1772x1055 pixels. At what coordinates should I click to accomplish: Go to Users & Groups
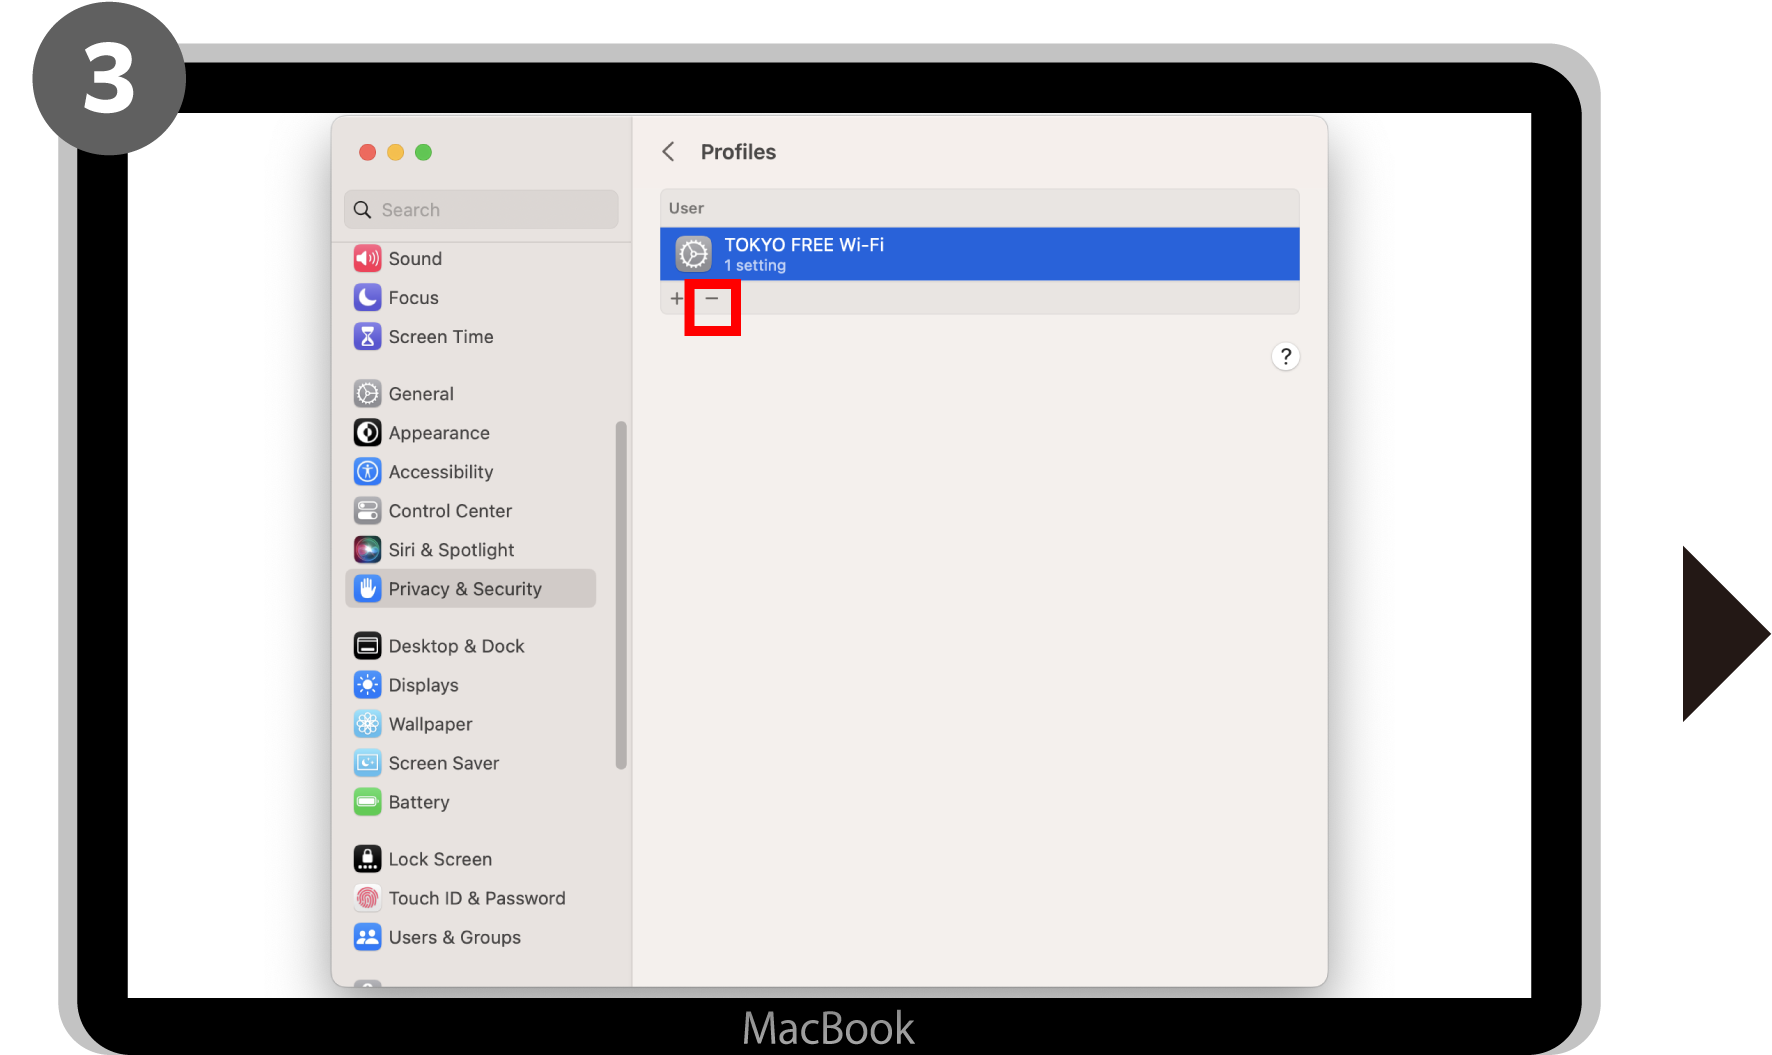point(454,937)
